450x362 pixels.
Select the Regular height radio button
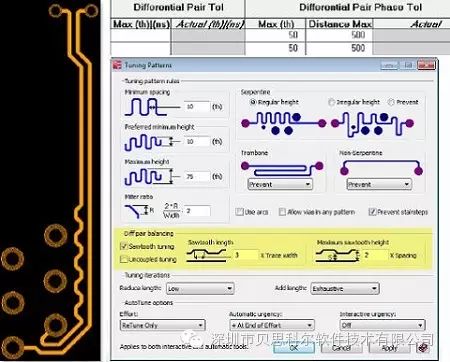coord(253,102)
